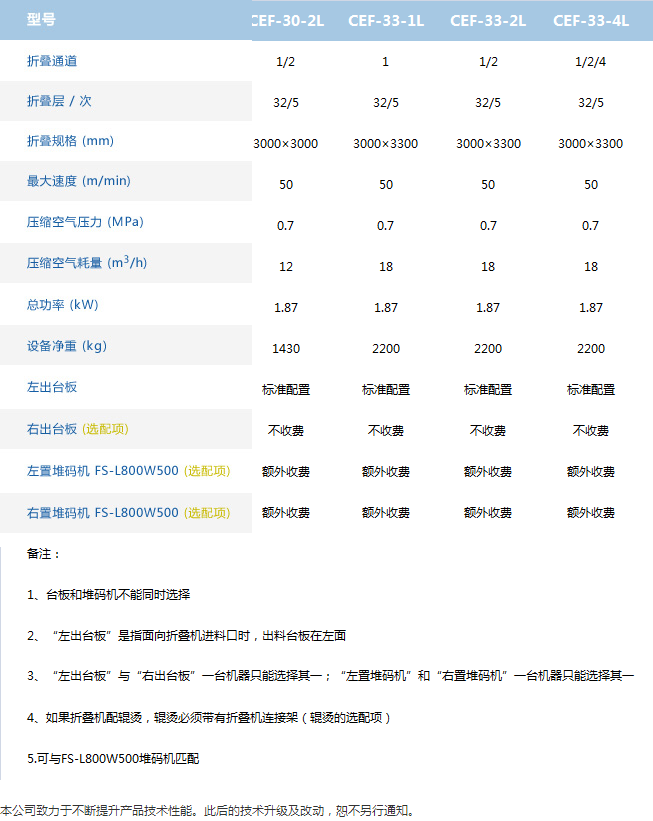653x821 pixels.
Task: Select max speed 50 for CEF-33-2L
Action: tap(488, 185)
